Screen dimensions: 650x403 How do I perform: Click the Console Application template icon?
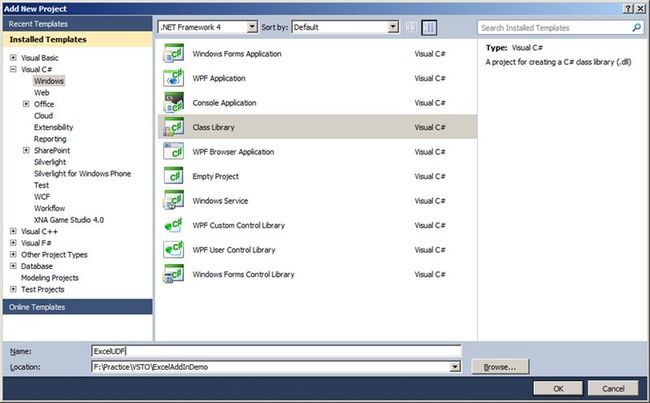(174, 102)
